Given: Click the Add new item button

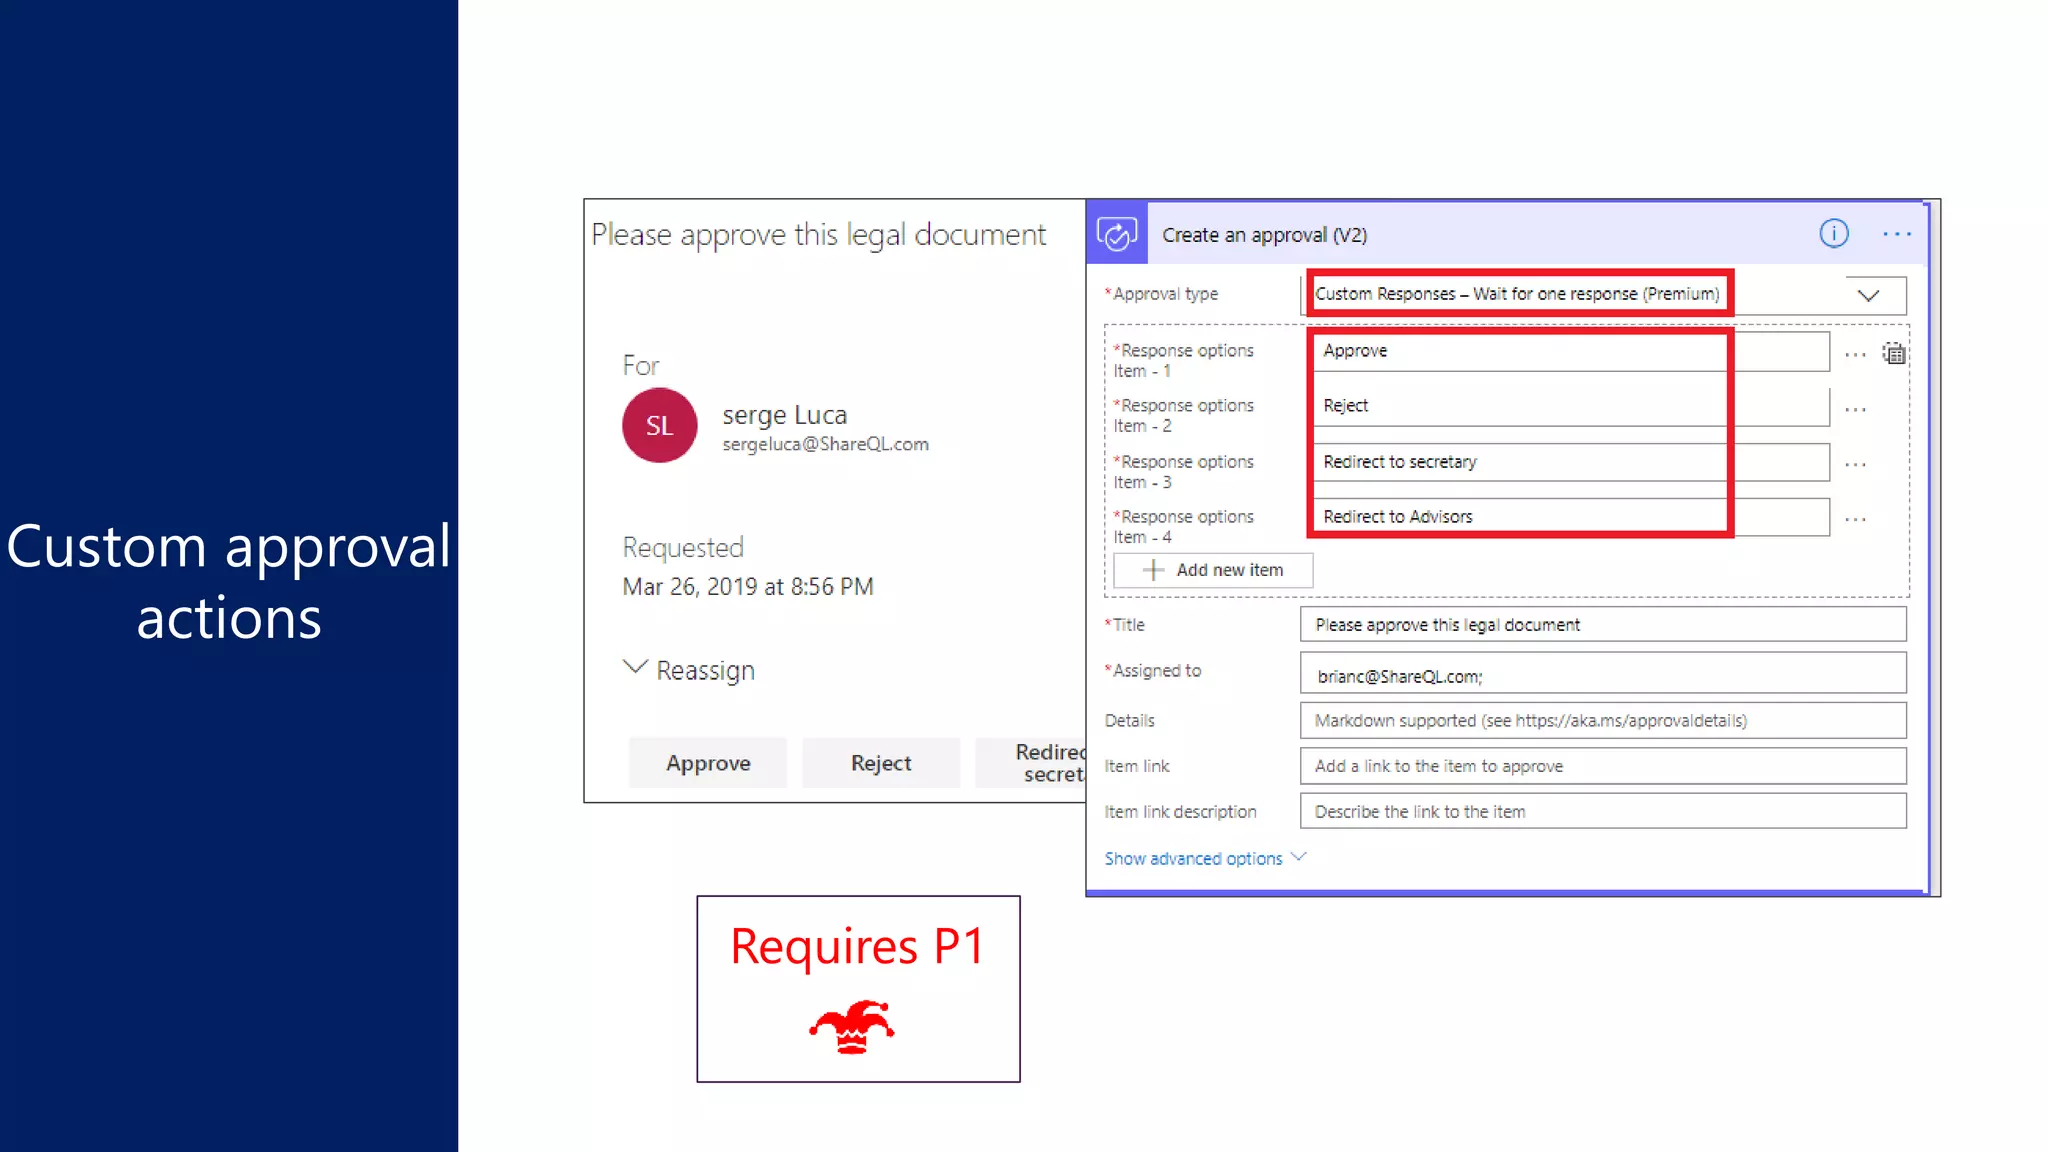Looking at the screenshot, I should pos(1213,570).
